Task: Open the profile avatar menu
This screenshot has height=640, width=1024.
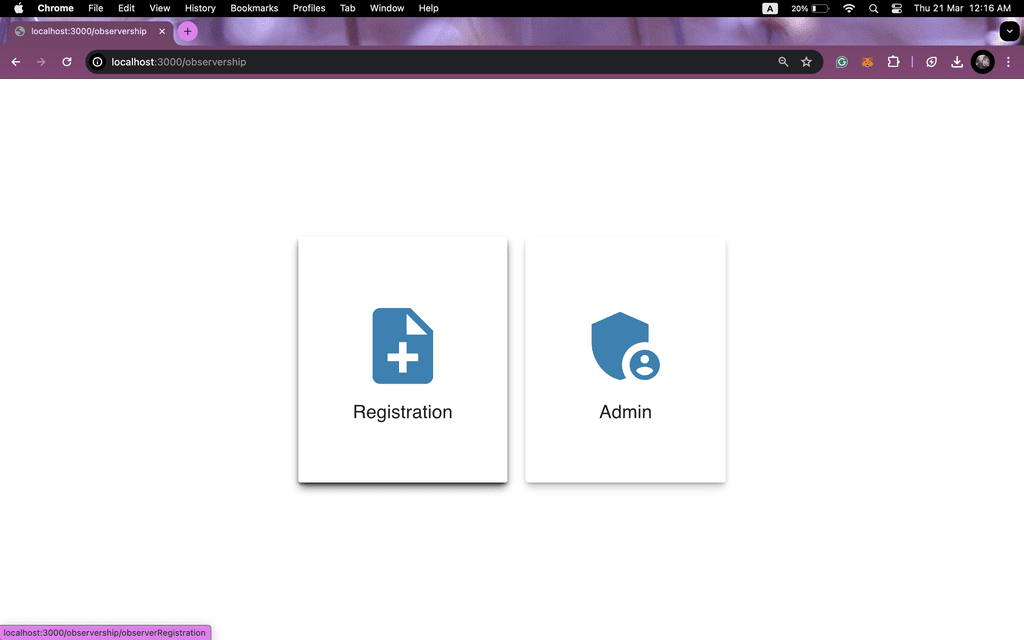Action: (983, 62)
